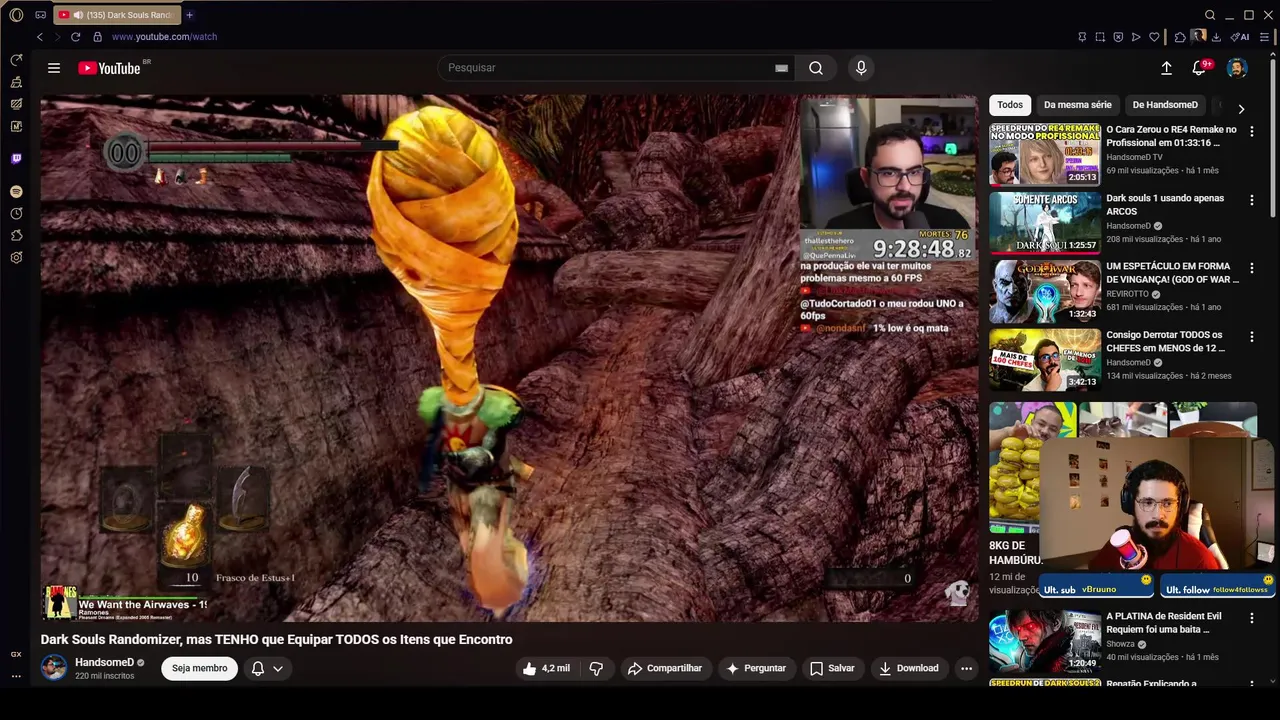Viewport: 1280px width, 720px height.
Task: Go back using the browser back arrow
Action: click(x=40, y=37)
